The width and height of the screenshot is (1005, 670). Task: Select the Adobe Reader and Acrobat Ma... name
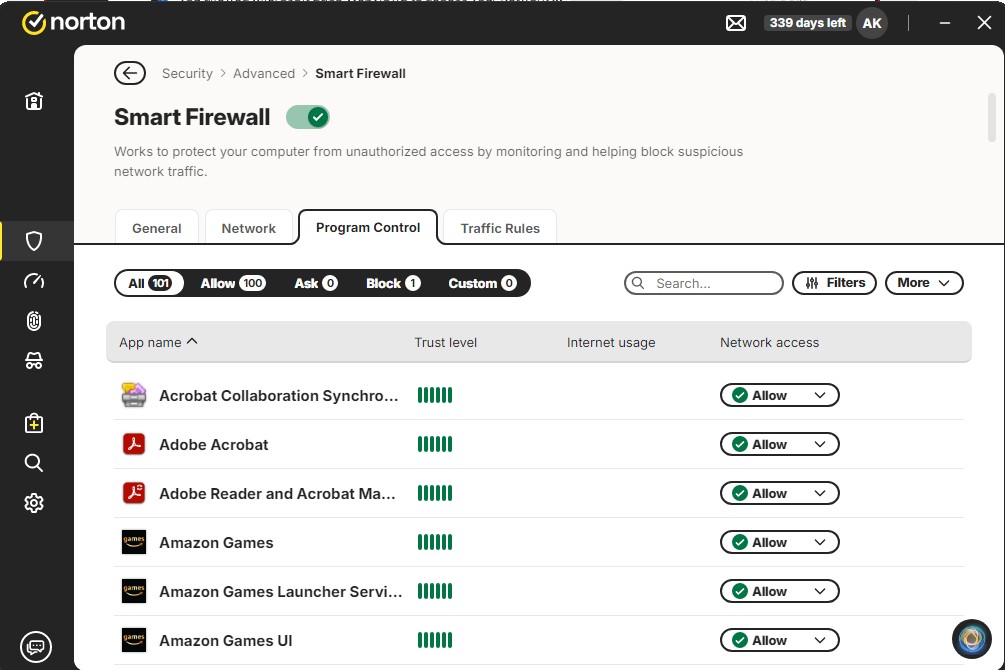click(278, 494)
